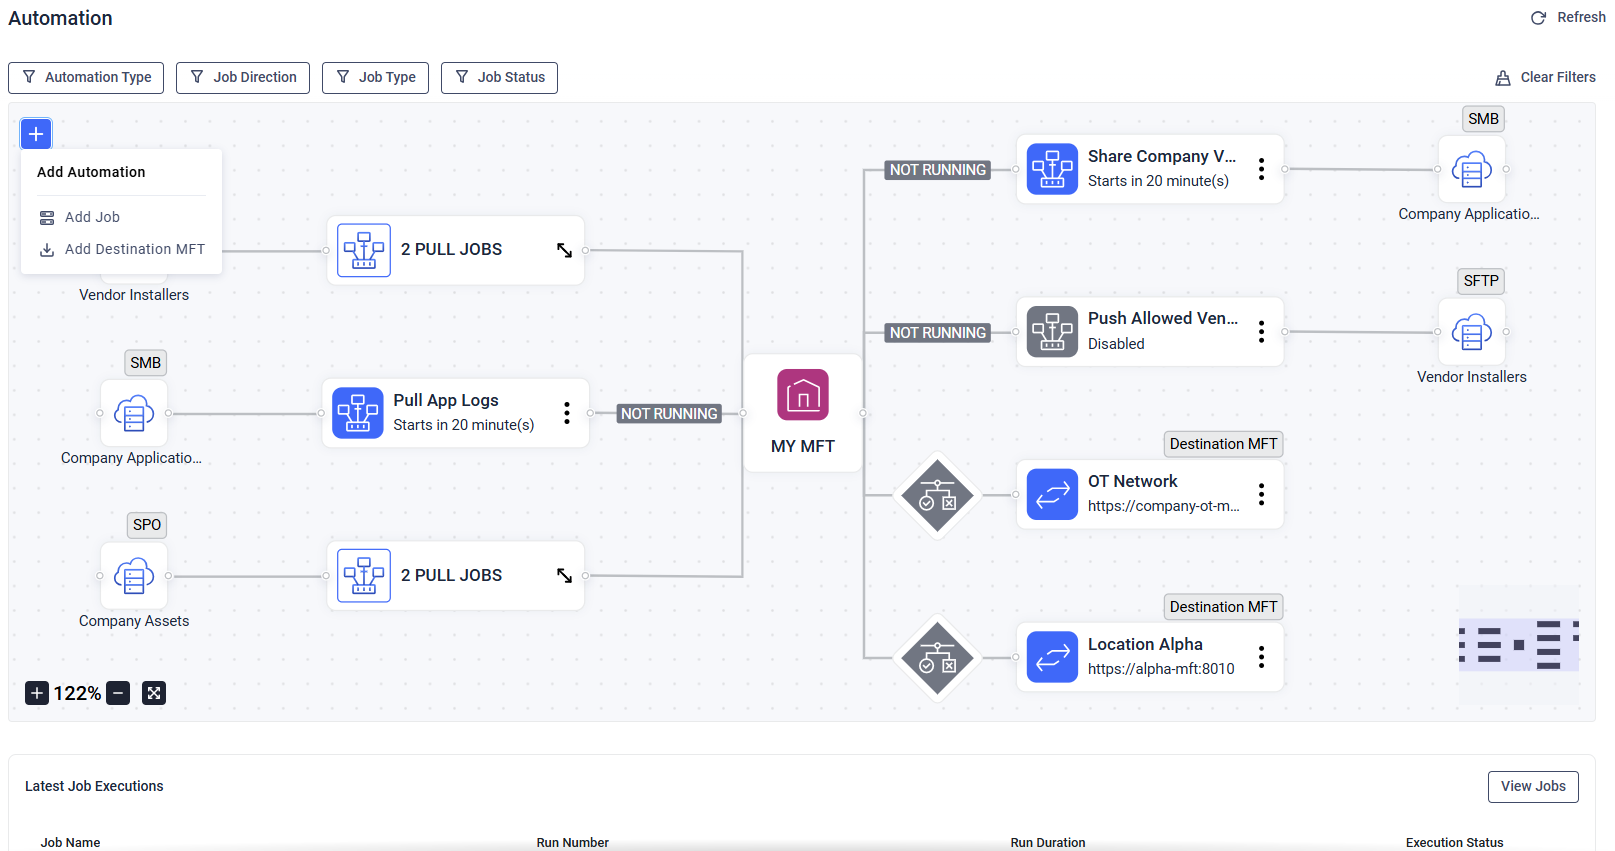The image size is (1615, 851).
Task: Select Add Job from the menu
Action: [x=92, y=217]
